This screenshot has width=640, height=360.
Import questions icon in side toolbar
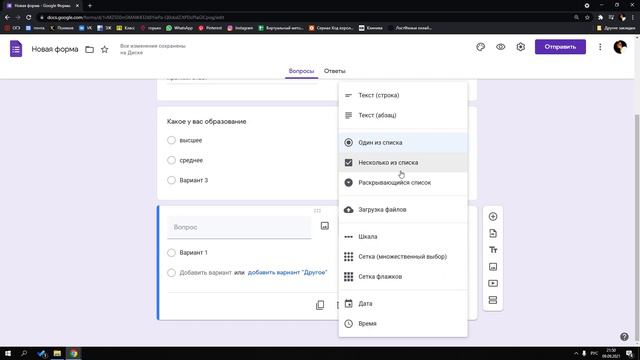tap(493, 233)
